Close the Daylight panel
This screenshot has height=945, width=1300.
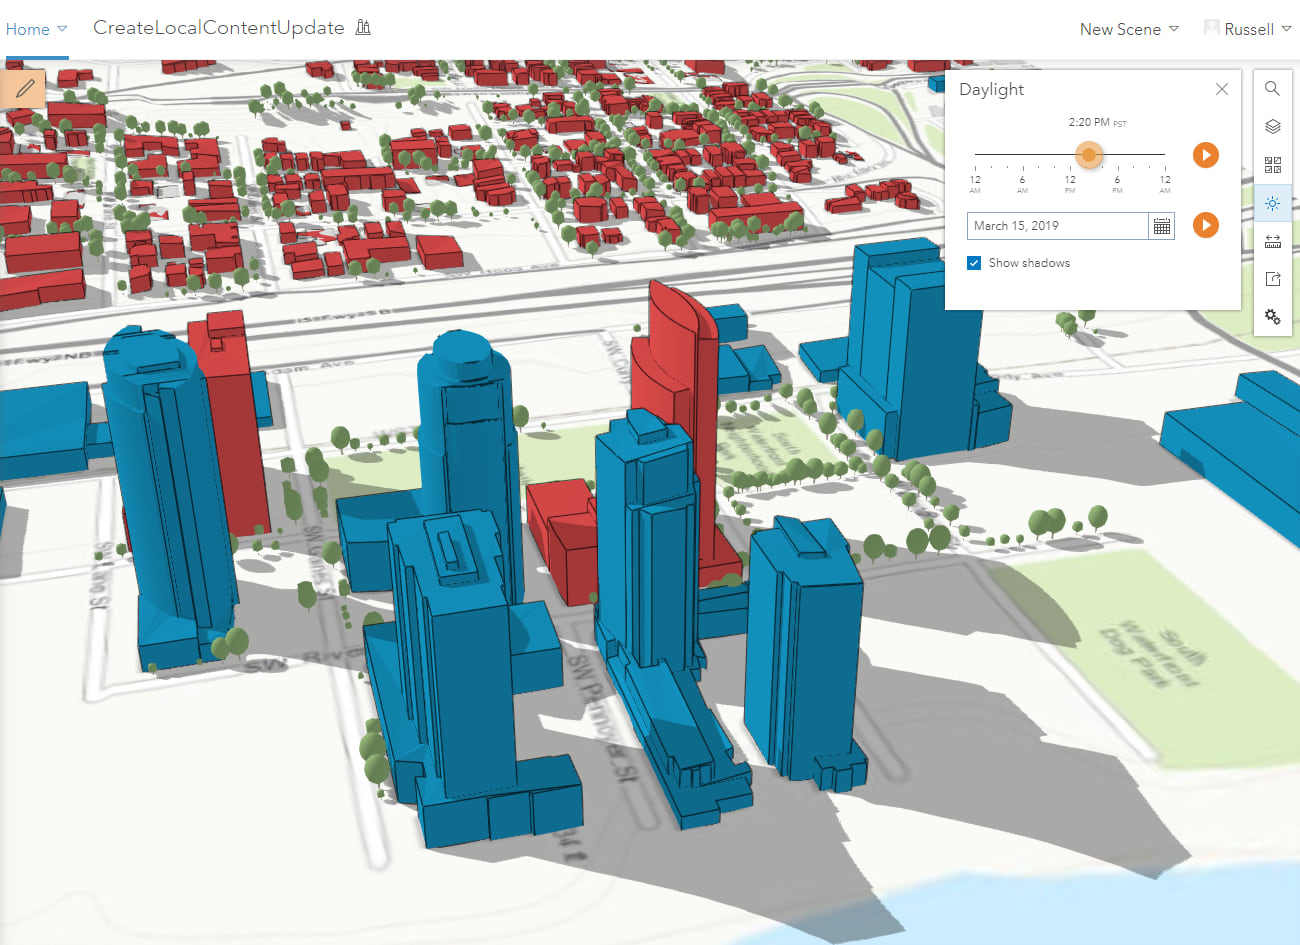pyautogui.click(x=1222, y=89)
